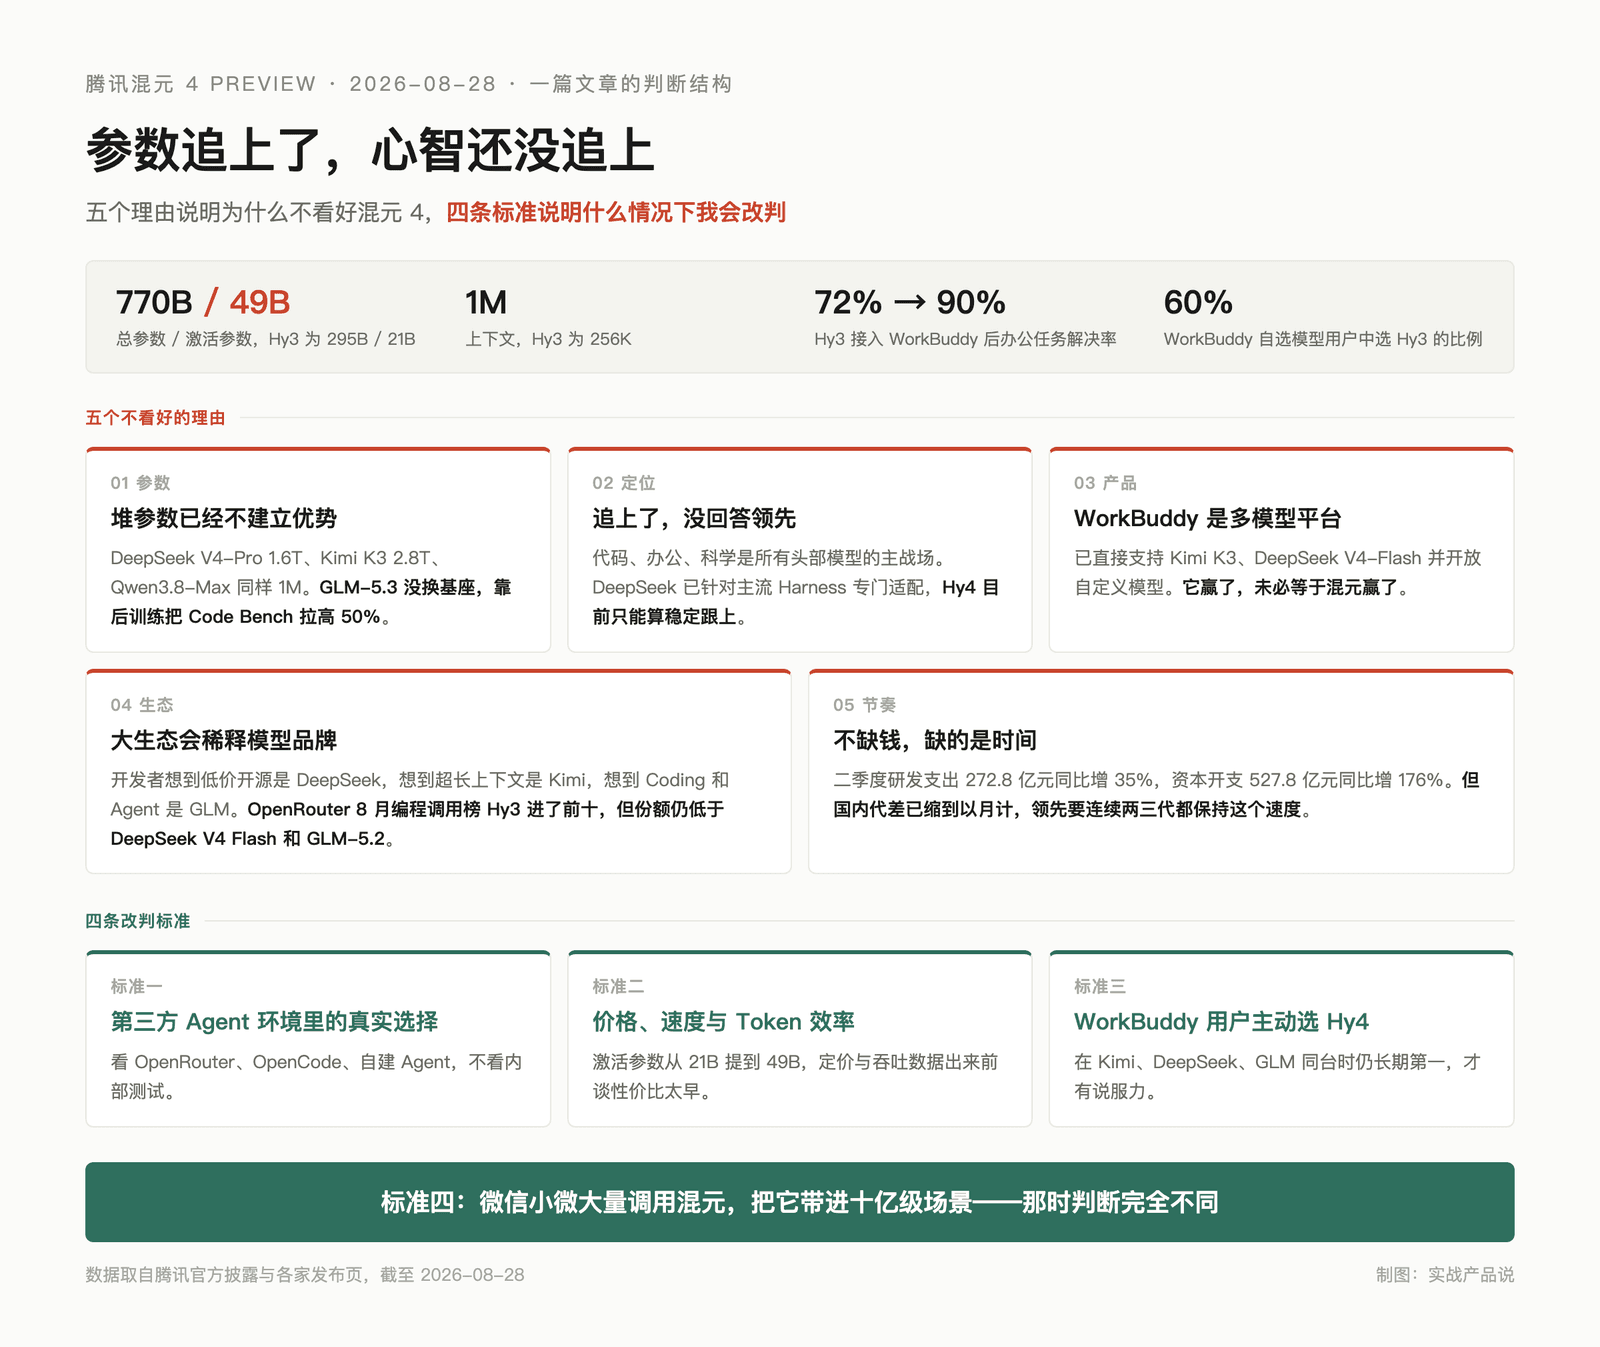Image resolution: width=1600 pixels, height=1347 pixels.
Task: Click the 05 节奏 tag
Action: (x=865, y=705)
